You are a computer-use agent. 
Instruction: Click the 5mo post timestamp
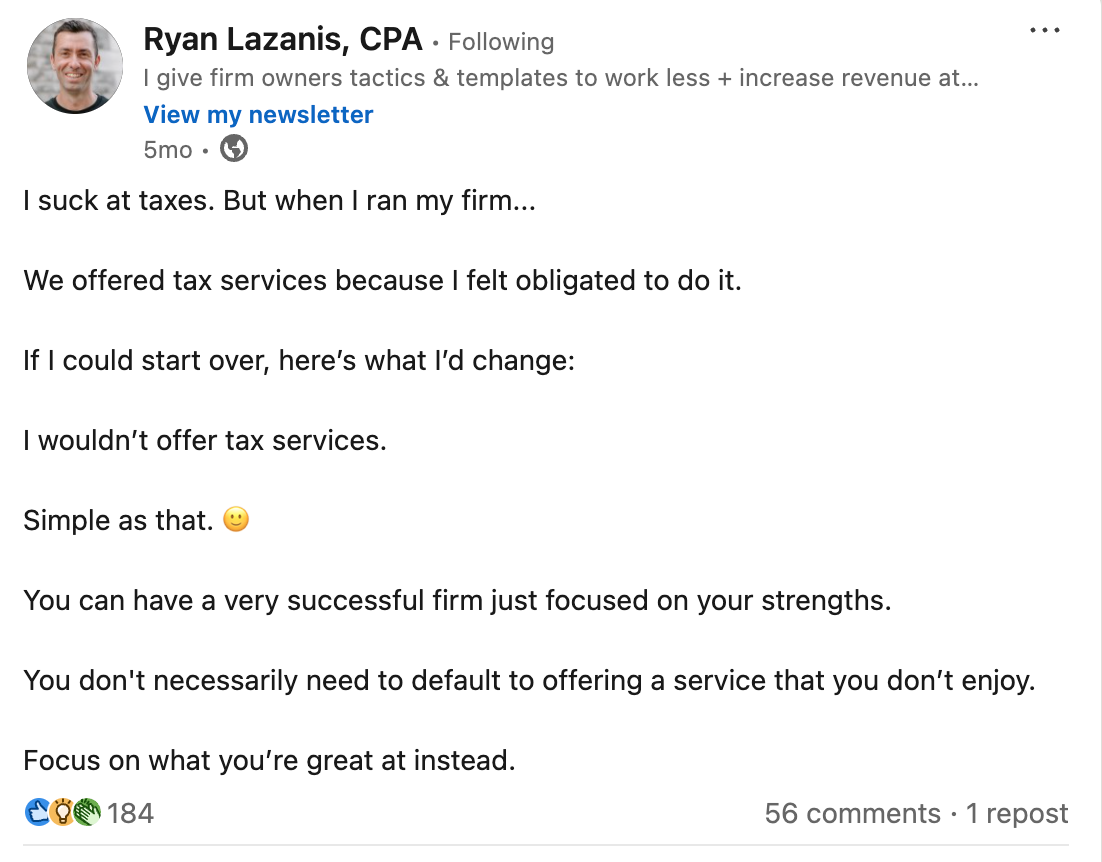pyautogui.click(x=166, y=148)
